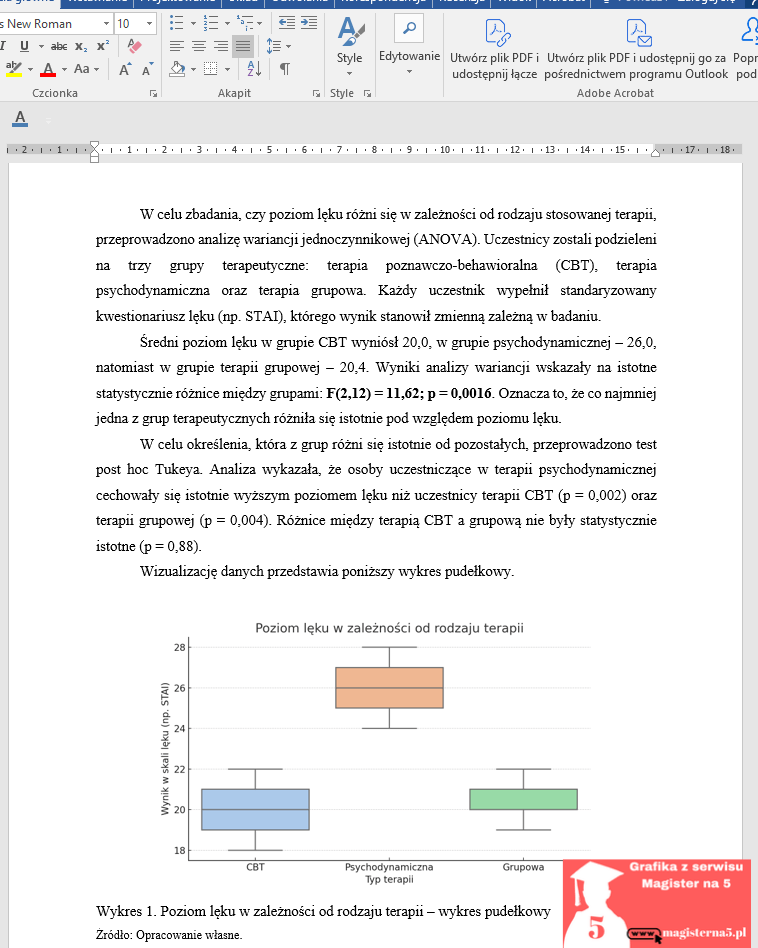Expand the bullet library dropdown arrow
Screen dimensions: 758x948
coord(193,24)
